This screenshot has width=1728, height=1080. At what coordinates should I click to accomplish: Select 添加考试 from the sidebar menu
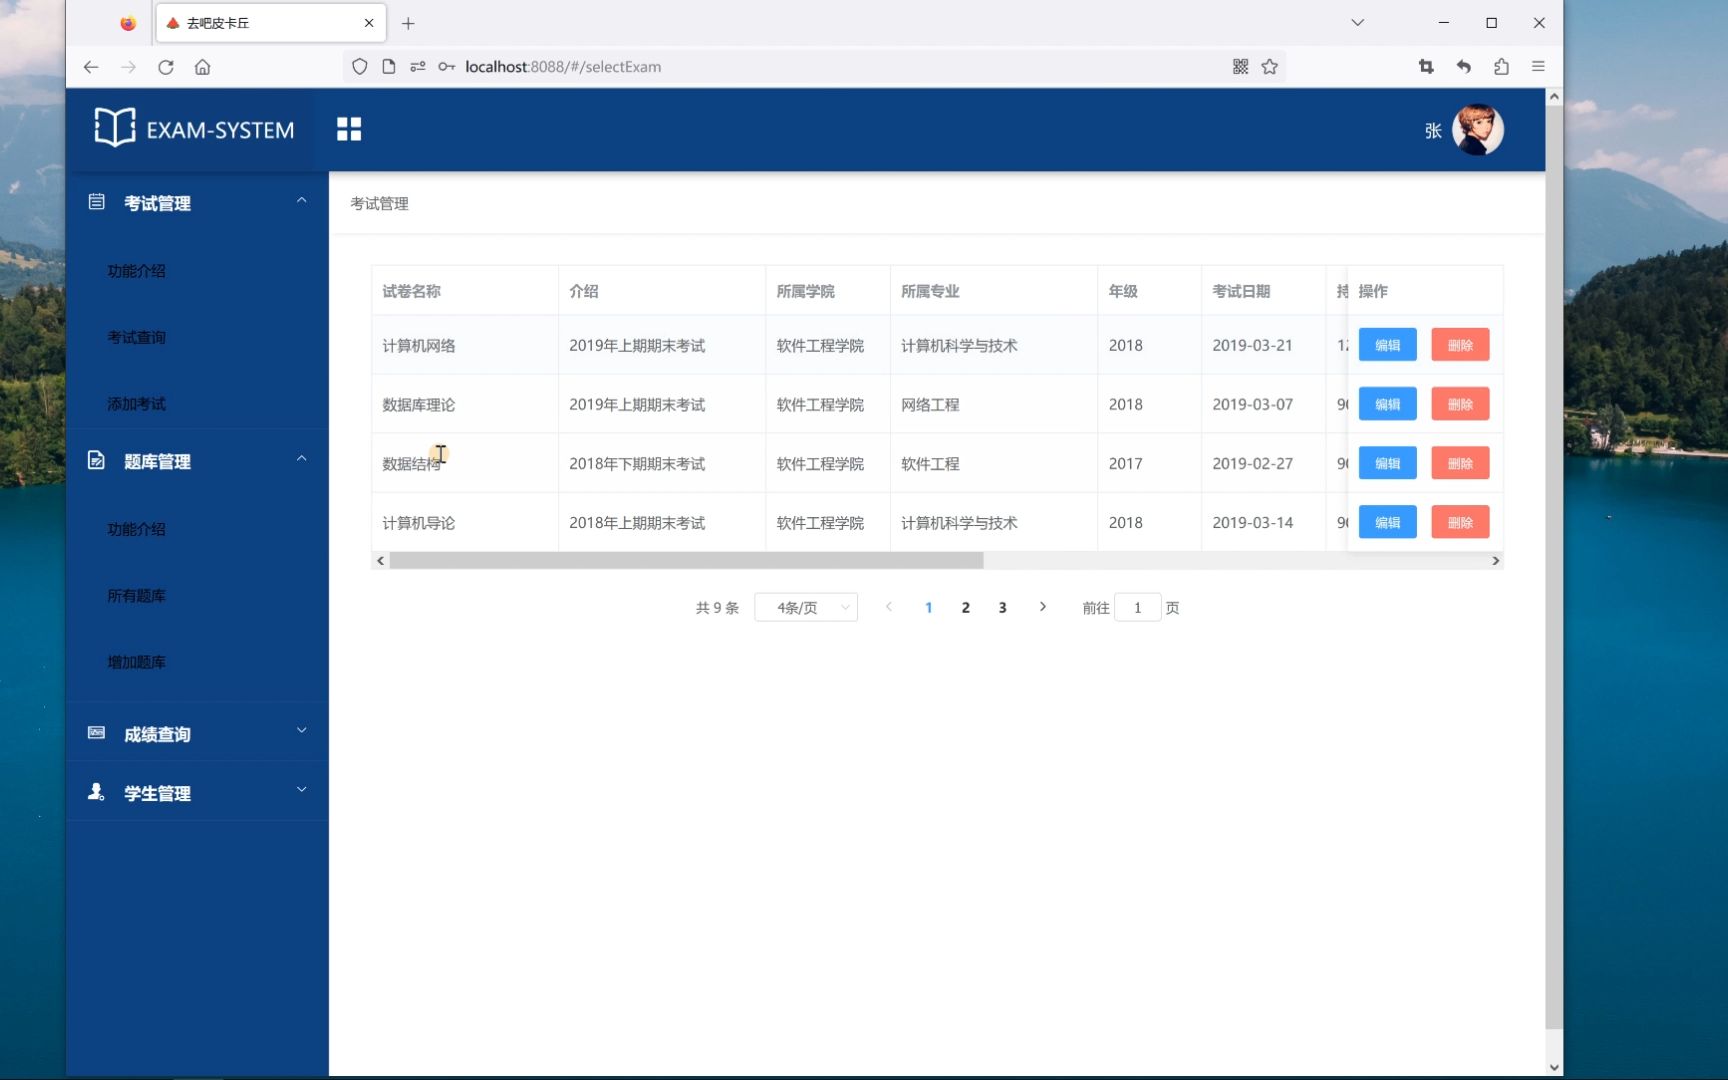pyautogui.click(x=136, y=404)
